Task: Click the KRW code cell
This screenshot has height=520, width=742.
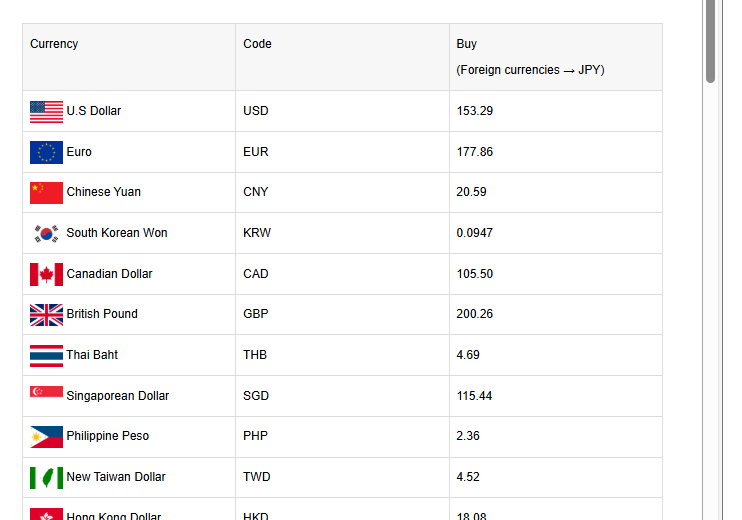Action: (257, 233)
